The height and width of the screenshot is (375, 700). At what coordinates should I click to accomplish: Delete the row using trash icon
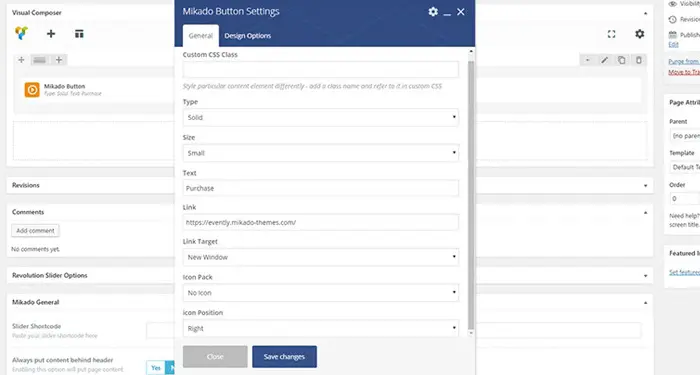click(x=638, y=60)
